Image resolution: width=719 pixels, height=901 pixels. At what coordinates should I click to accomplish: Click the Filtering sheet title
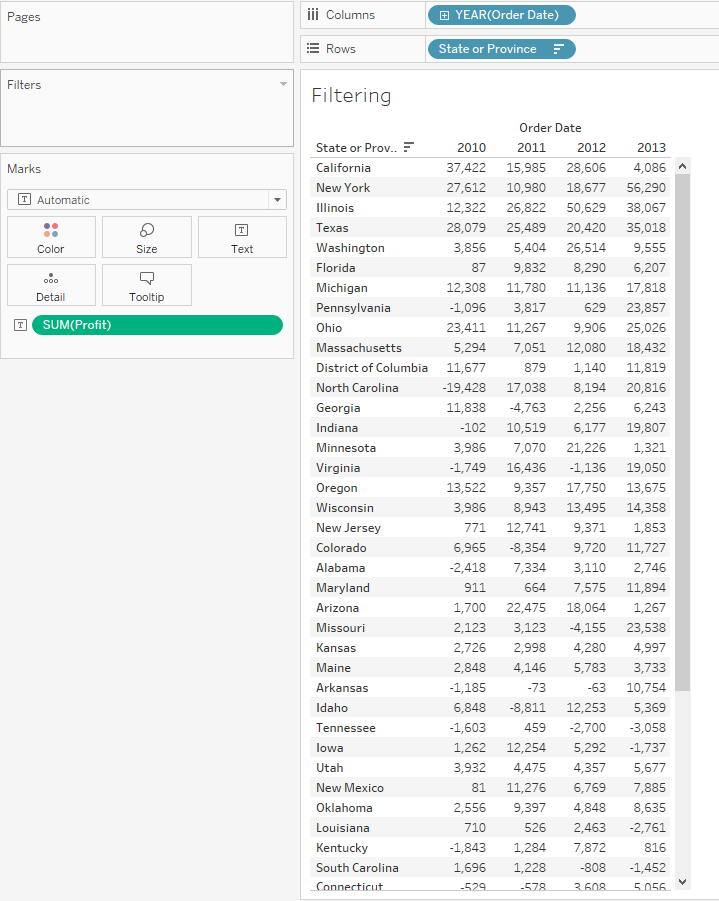[351, 95]
